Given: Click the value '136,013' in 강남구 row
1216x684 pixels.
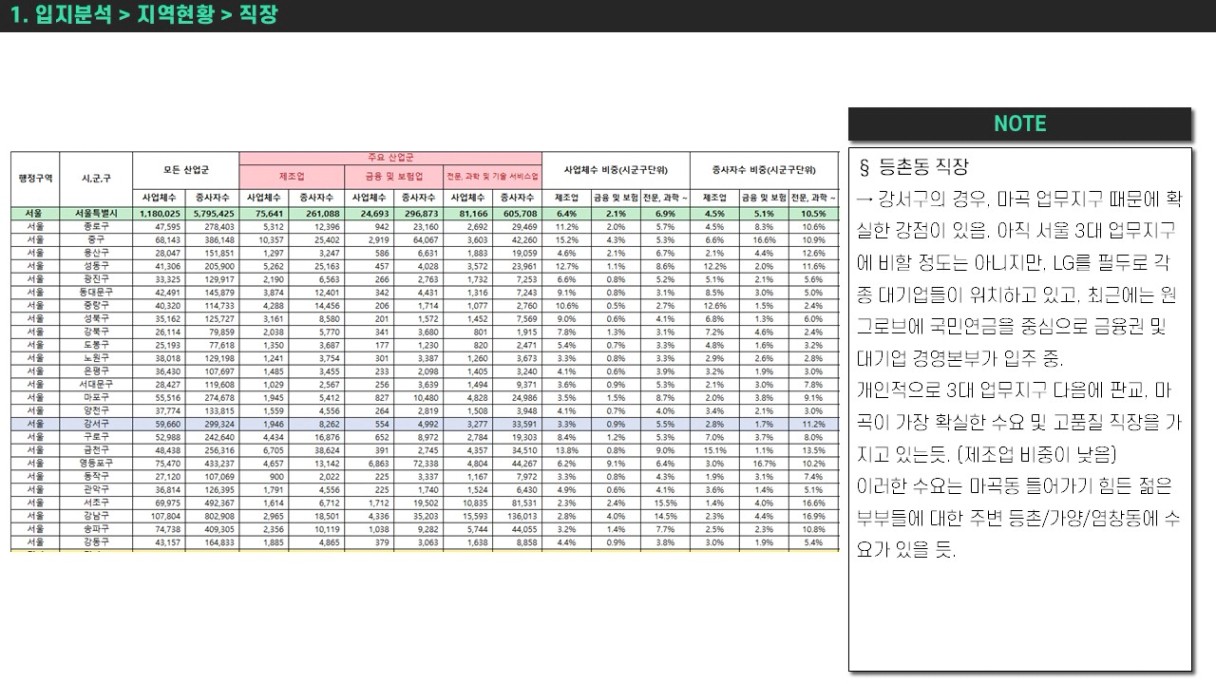Looking at the screenshot, I should tap(522, 514).
